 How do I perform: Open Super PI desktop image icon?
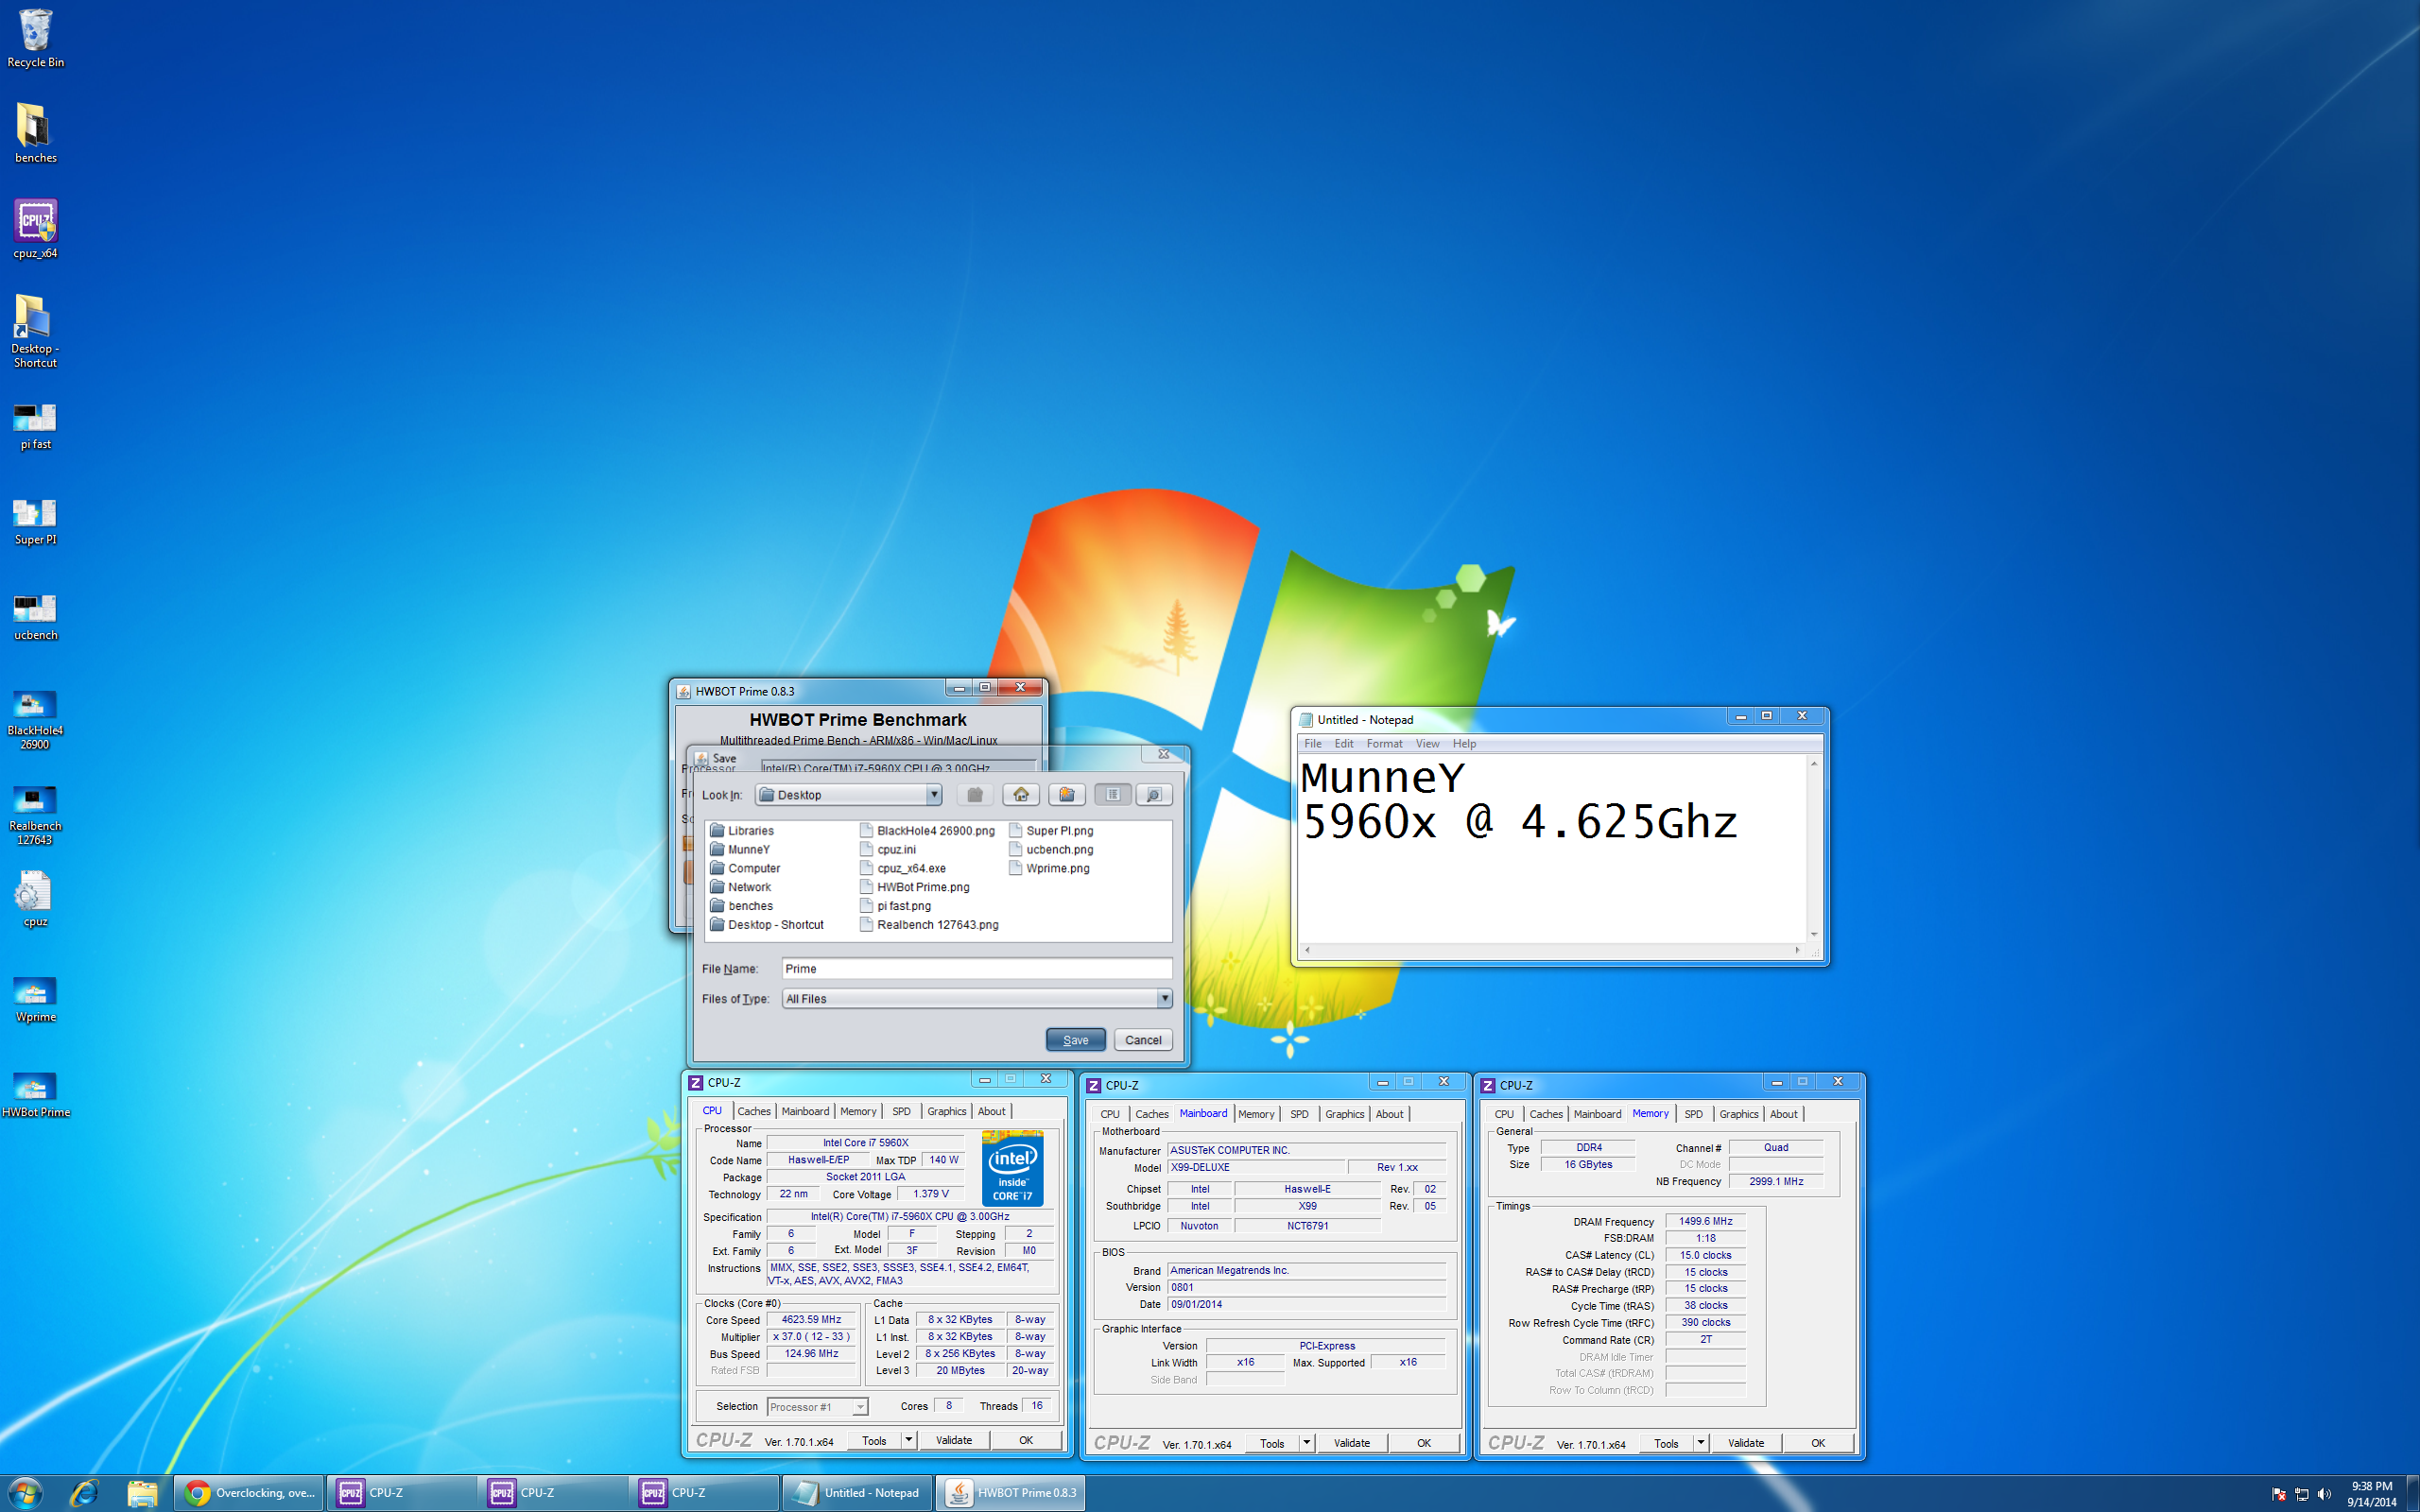point(35,522)
